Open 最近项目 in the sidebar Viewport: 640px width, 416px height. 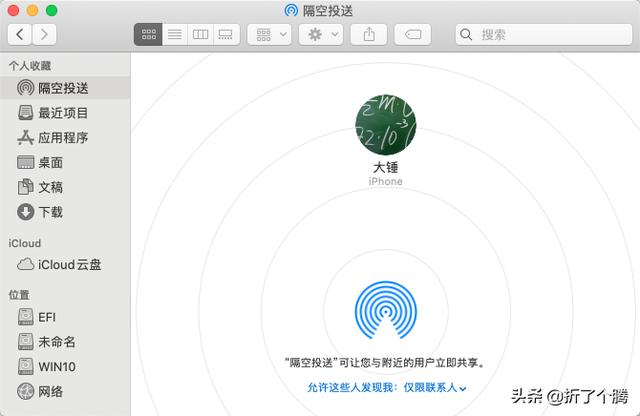pyautogui.click(x=65, y=113)
